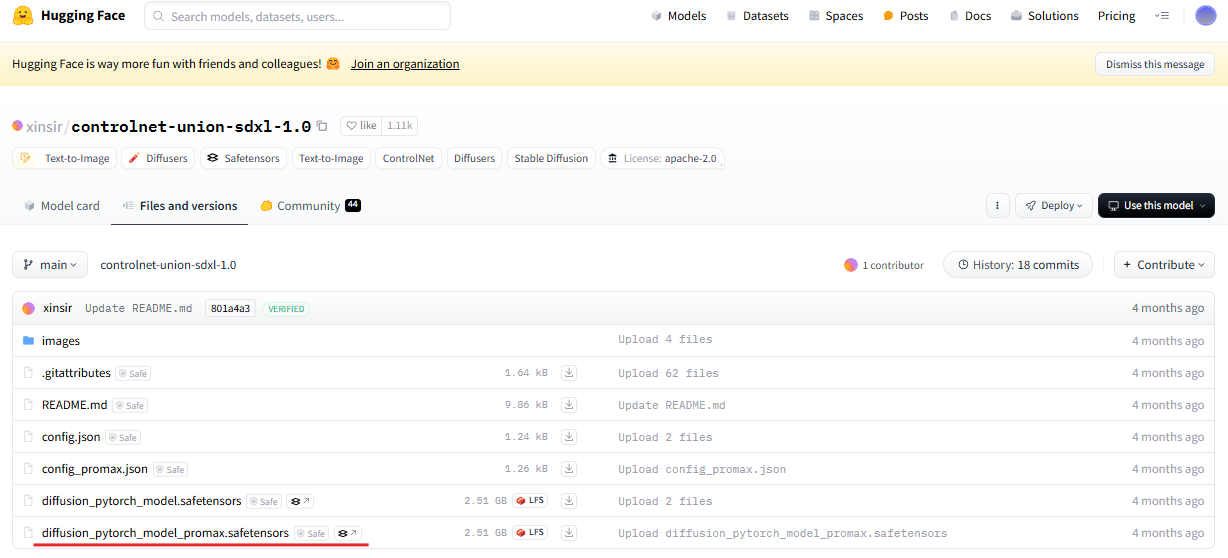The height and width of the screenshot is (558, 1228).
Task: Open the 'Update README.md' latest commit message
Action: (x=138, y=308)
